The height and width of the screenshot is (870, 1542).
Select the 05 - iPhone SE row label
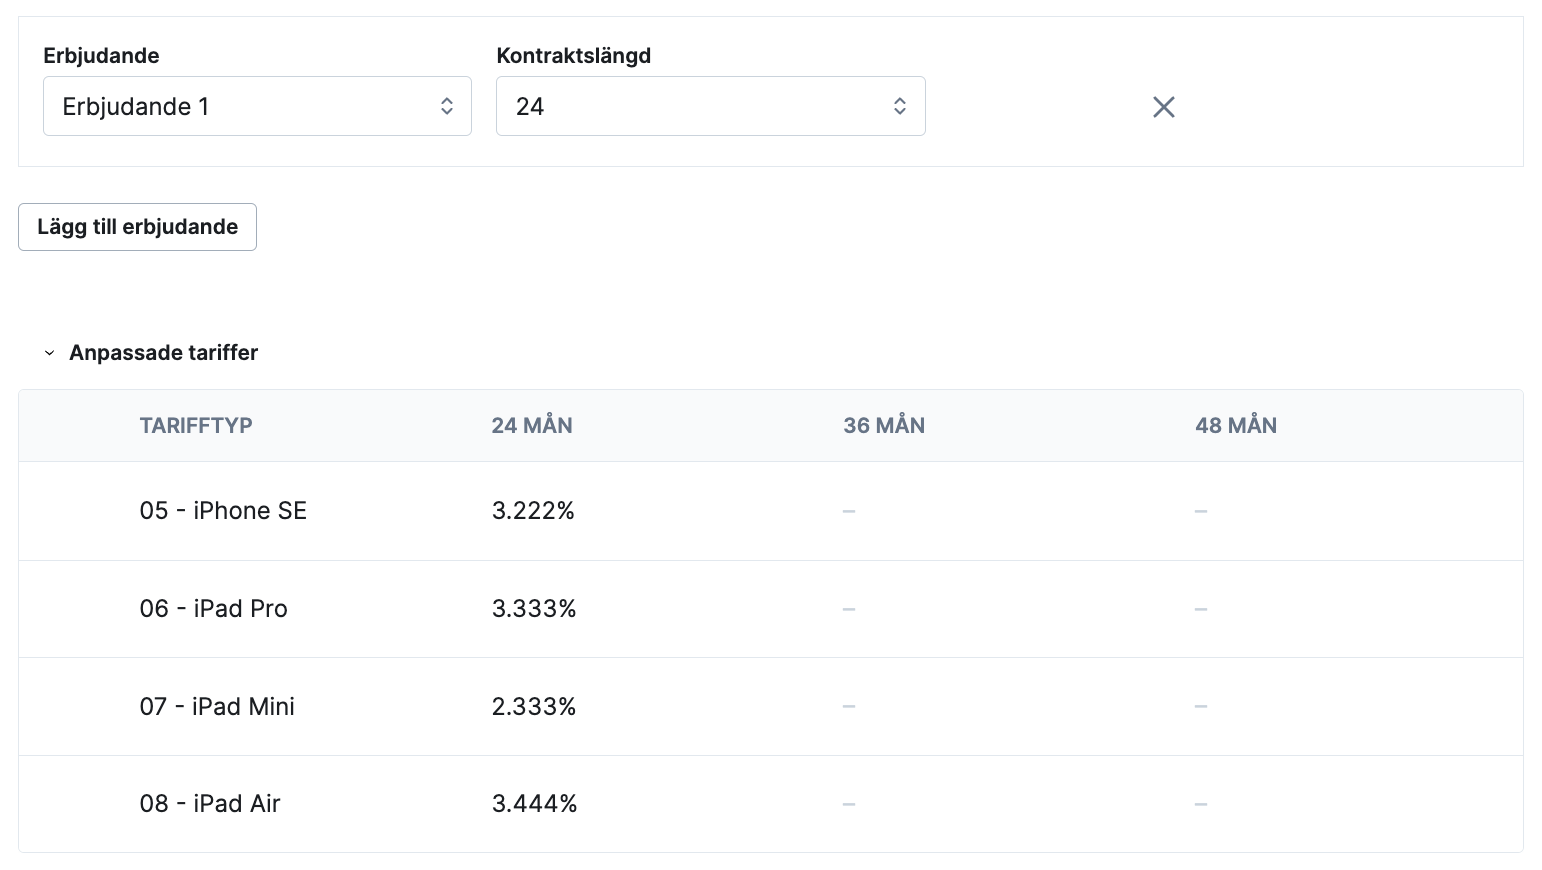(223, 511)
